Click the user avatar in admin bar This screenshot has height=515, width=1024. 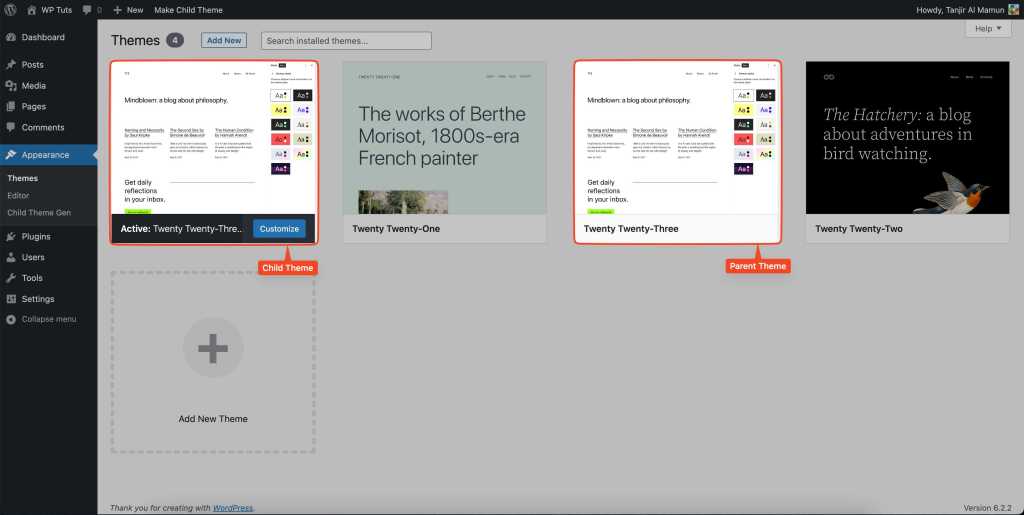click(x=1013, y=10)
